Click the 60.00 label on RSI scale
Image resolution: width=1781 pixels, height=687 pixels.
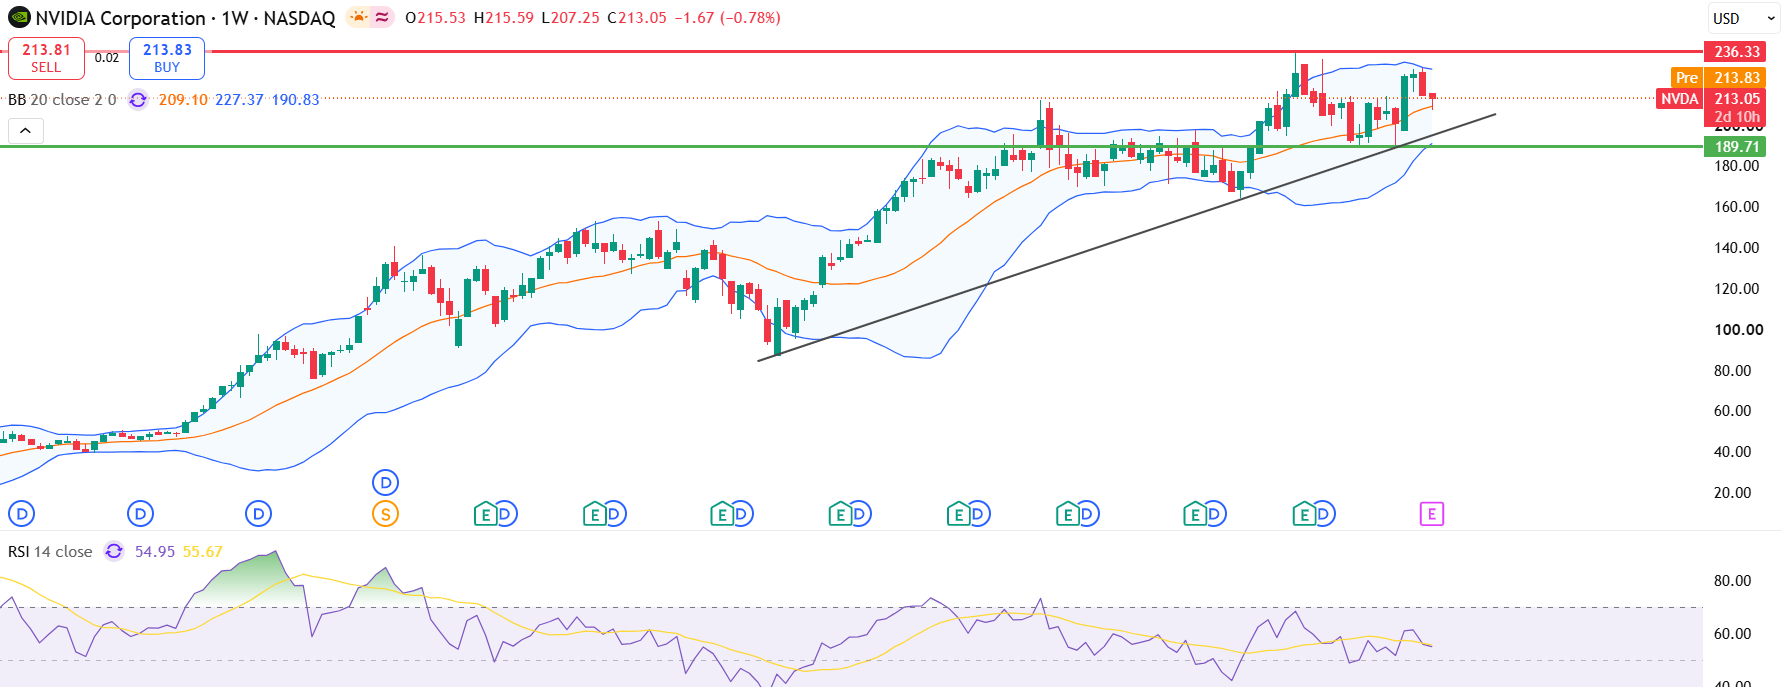click(x=1733, y=633)
